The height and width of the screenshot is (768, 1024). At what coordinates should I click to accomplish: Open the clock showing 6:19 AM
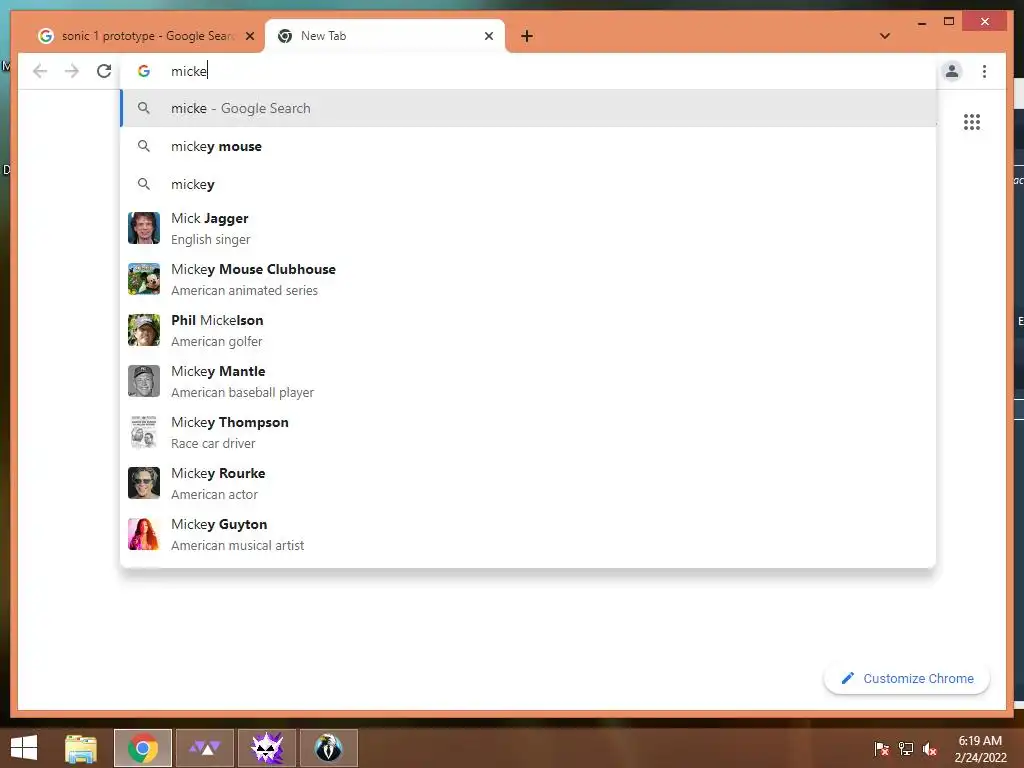(980, 749)
